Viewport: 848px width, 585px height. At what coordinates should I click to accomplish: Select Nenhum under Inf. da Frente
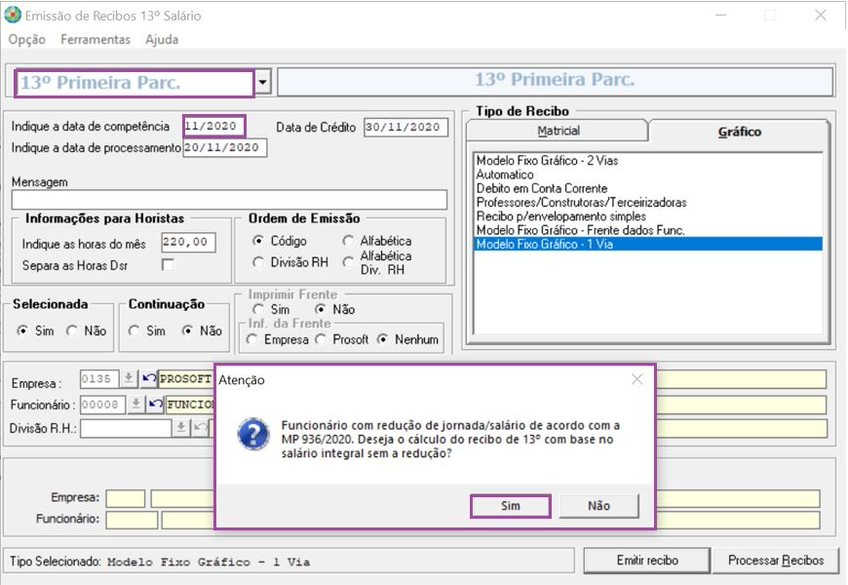coord(408,340)
